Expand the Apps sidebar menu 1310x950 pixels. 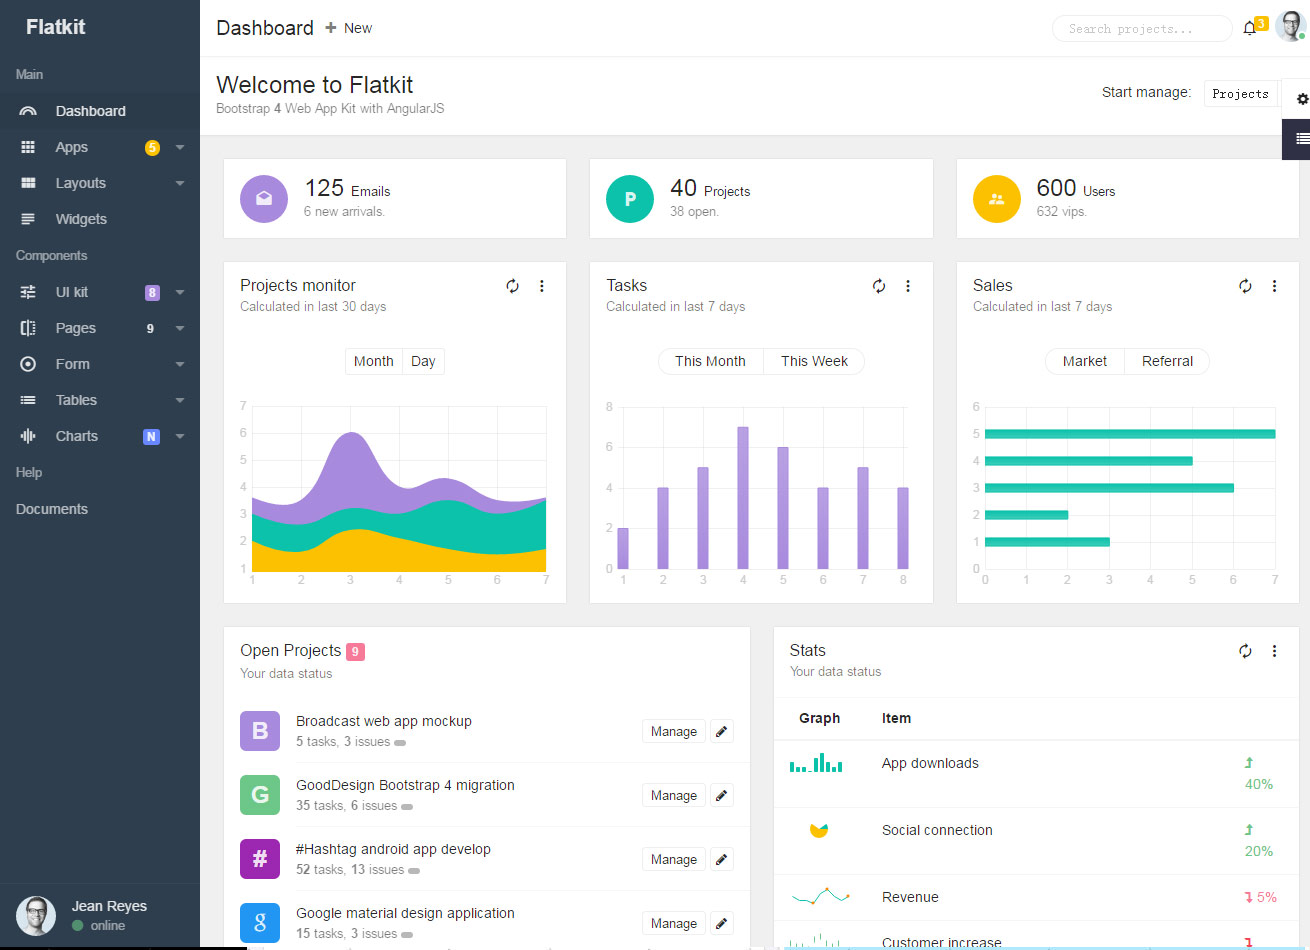(x=100, y=147)
